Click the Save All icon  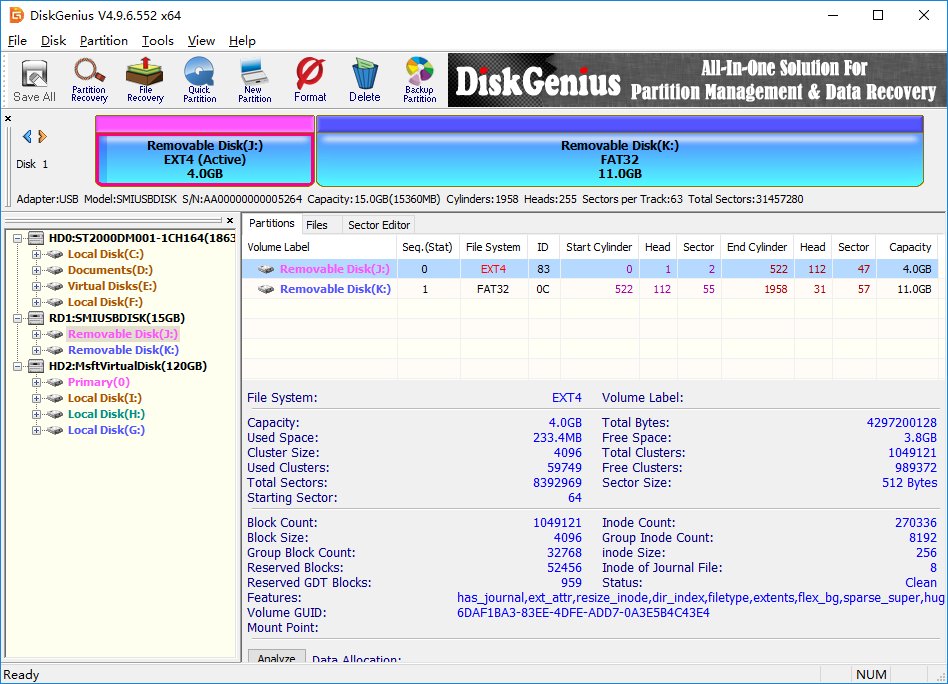pyautogui.click(x=33, y=80)
